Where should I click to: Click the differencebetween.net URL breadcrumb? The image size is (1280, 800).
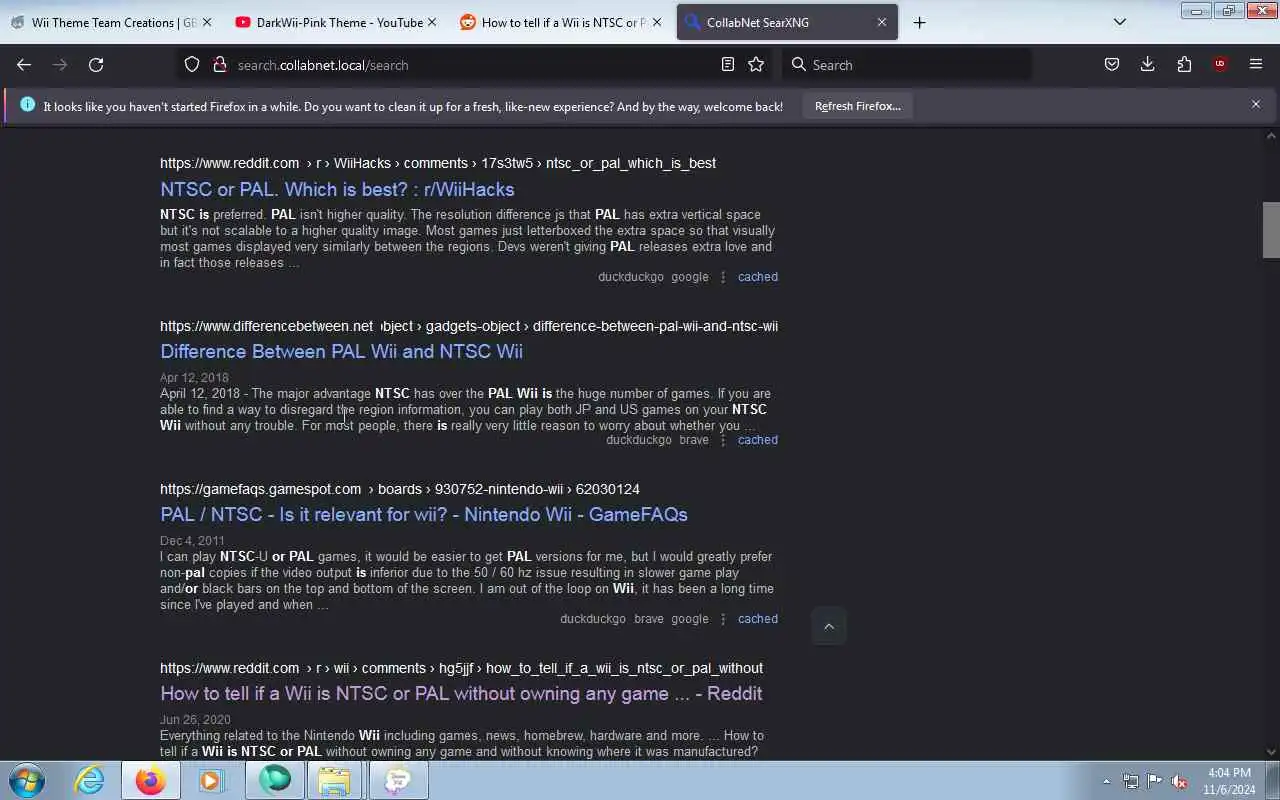pyautogui.click(x=469, y=326)
